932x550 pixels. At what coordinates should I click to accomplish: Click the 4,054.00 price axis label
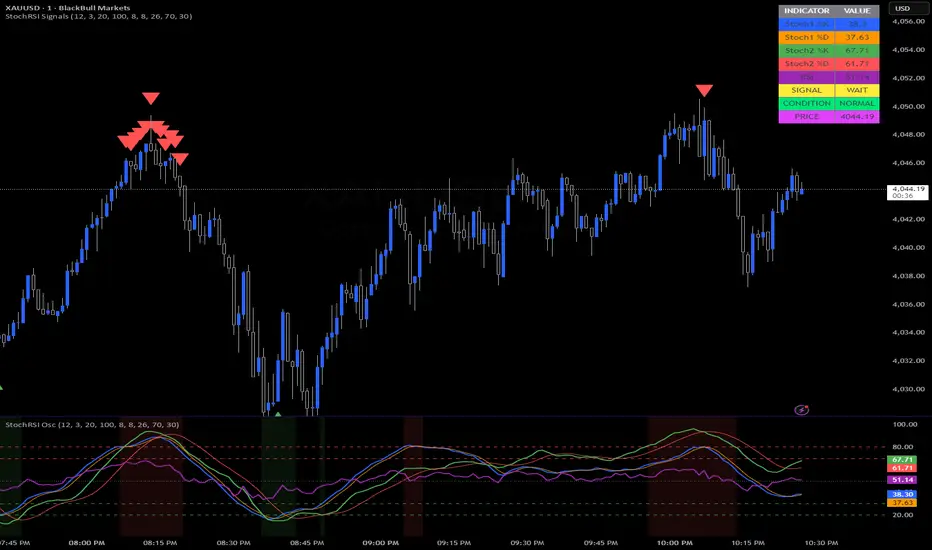click(908, 50)
